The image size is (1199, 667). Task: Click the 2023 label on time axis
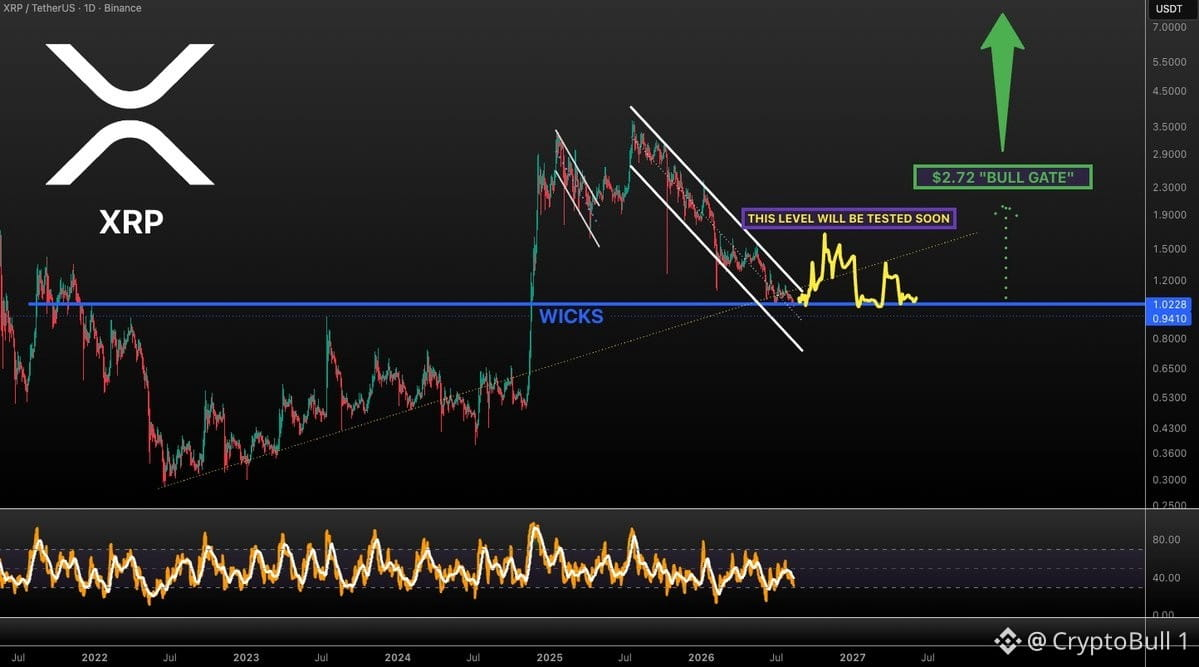tap(246, 657)
